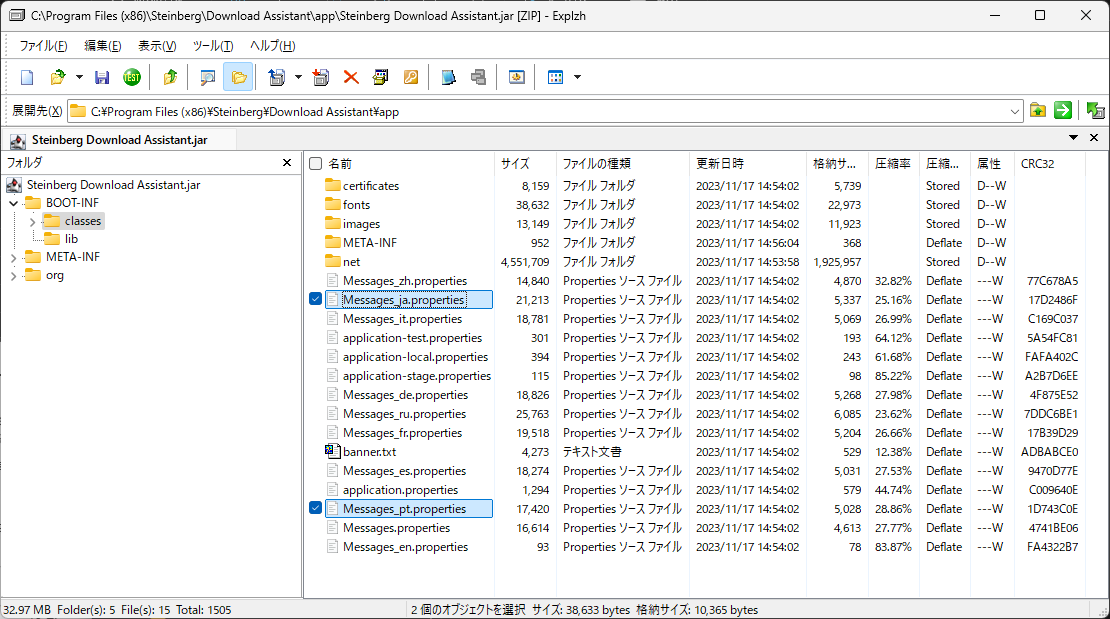Image resolution: width=1110 pixels, height=619 pixels.
Task: Click the red X delete icon
Action: (350, 77)
